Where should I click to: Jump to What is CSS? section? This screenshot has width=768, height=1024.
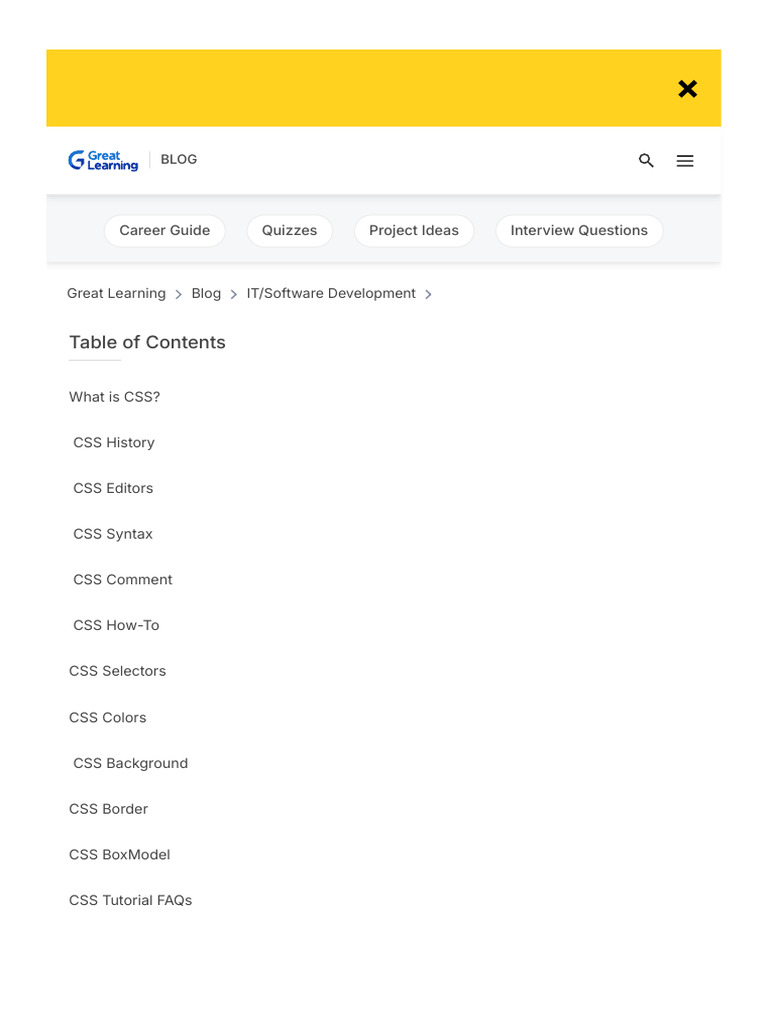(114, 397)
